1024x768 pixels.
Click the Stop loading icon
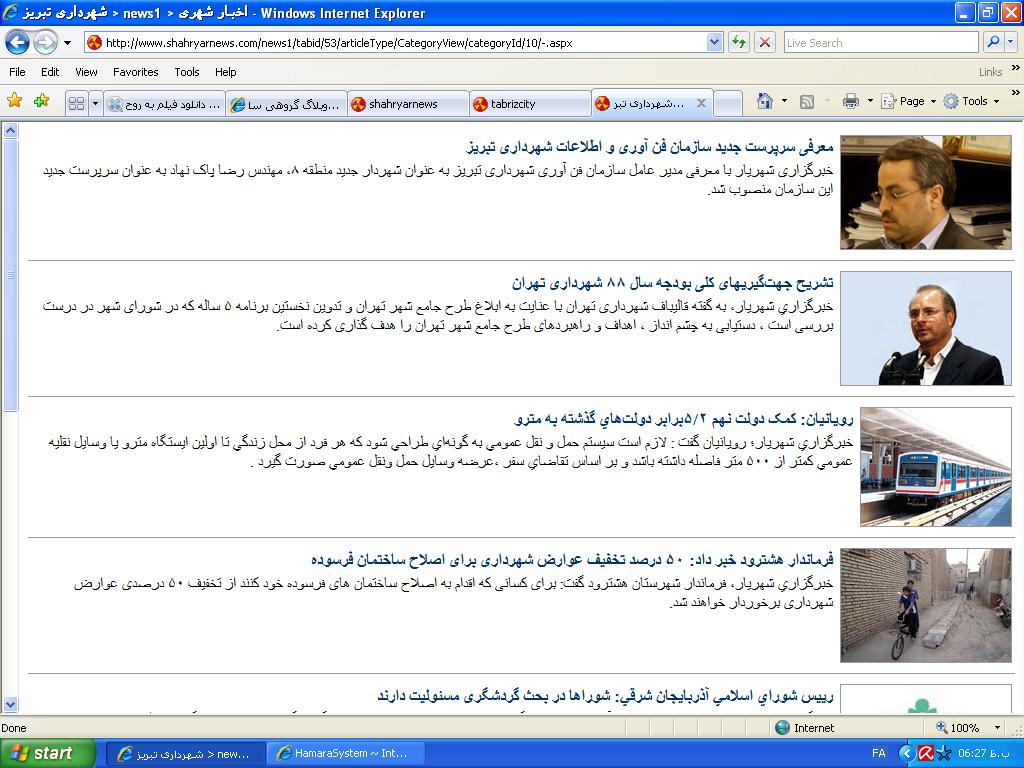pos(765,42)
